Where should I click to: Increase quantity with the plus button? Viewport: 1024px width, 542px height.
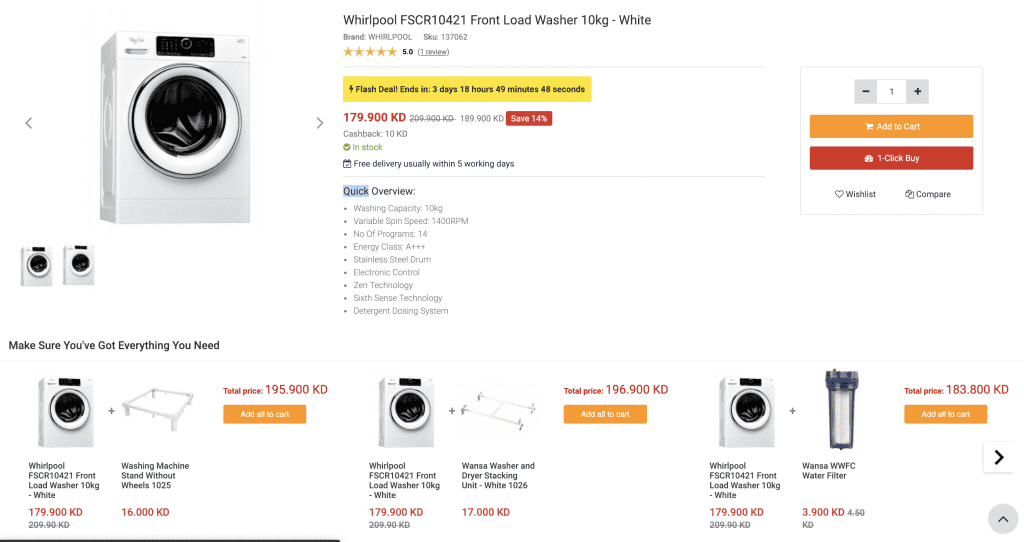click(918, 92)
